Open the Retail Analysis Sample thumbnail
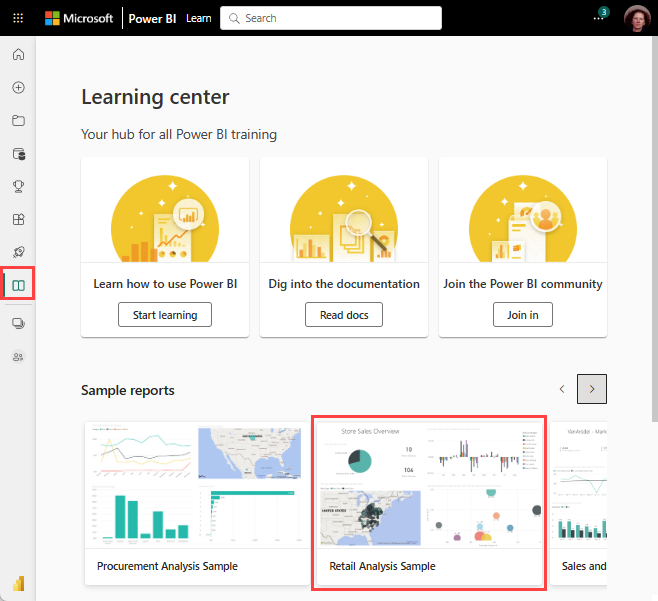 [x=429, y=485]
